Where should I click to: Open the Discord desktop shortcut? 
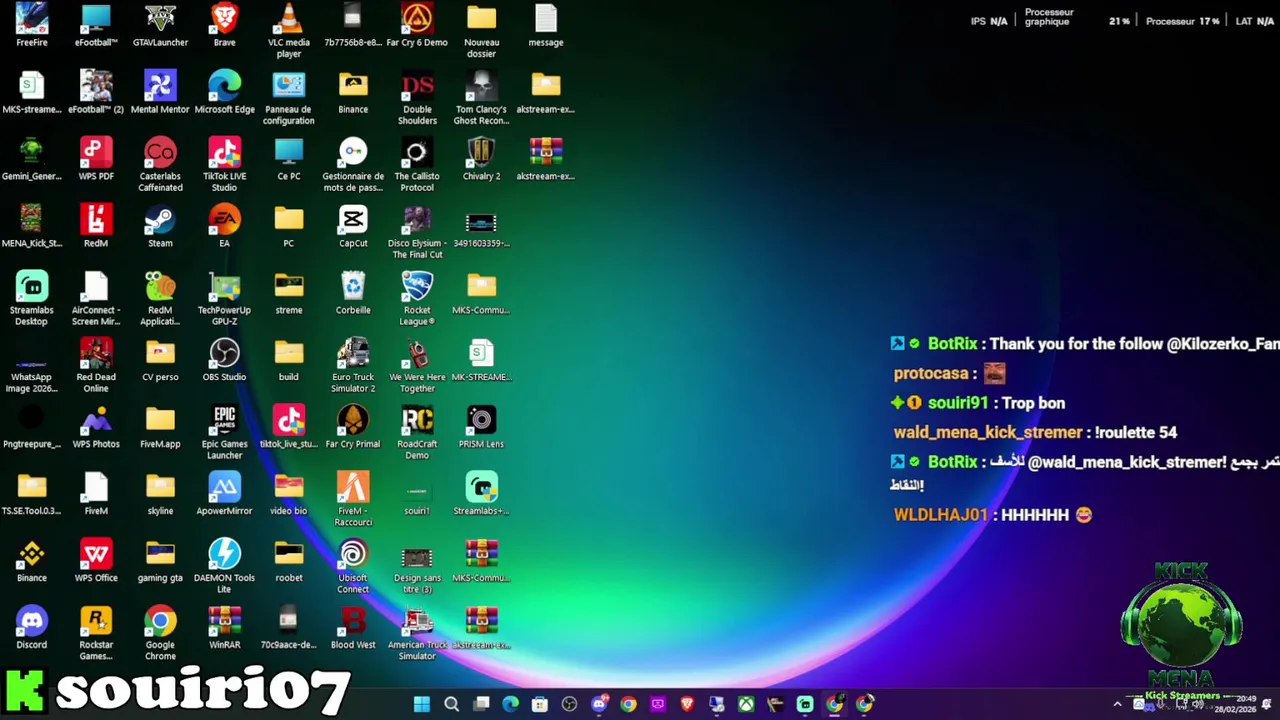31,629
